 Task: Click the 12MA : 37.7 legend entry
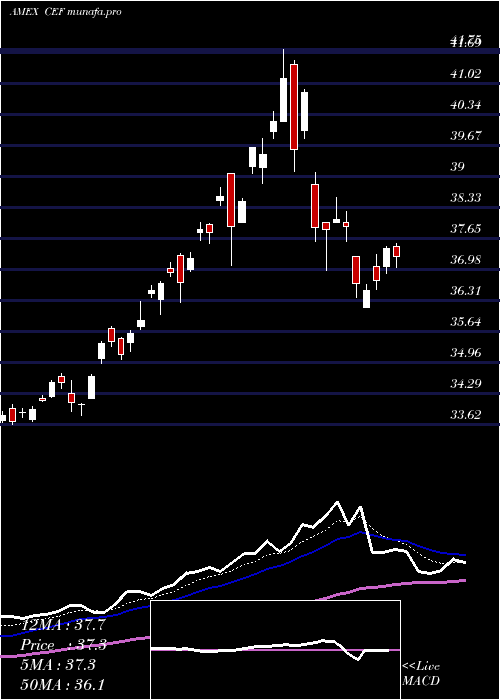tap(61, 626)
